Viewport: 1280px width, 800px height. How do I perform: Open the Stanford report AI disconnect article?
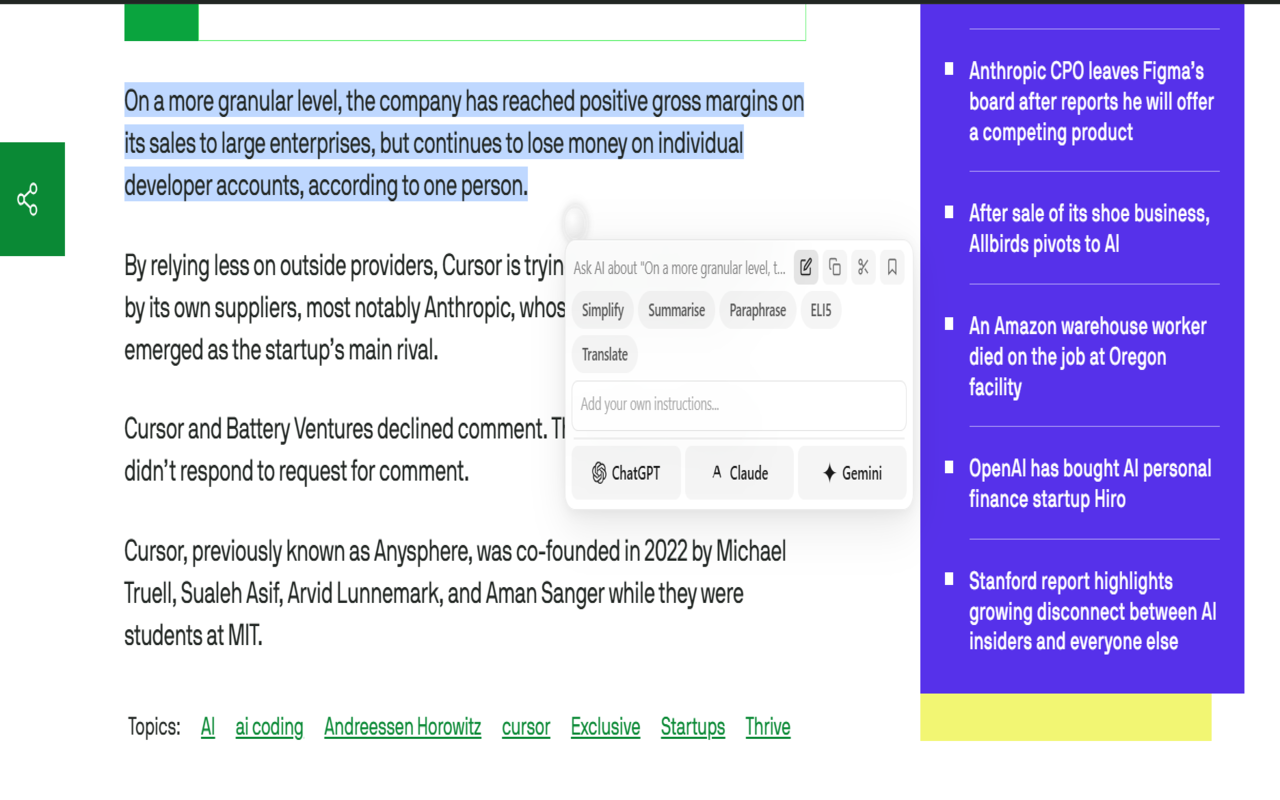pos(1093,611)
